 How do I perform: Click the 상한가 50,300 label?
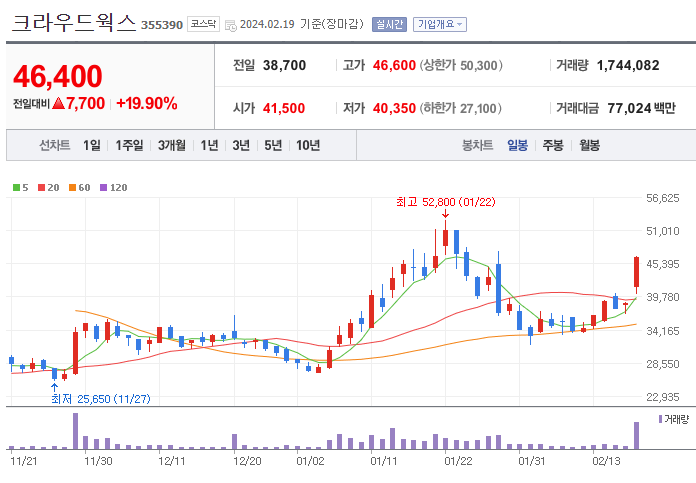[x=461, y=65]
